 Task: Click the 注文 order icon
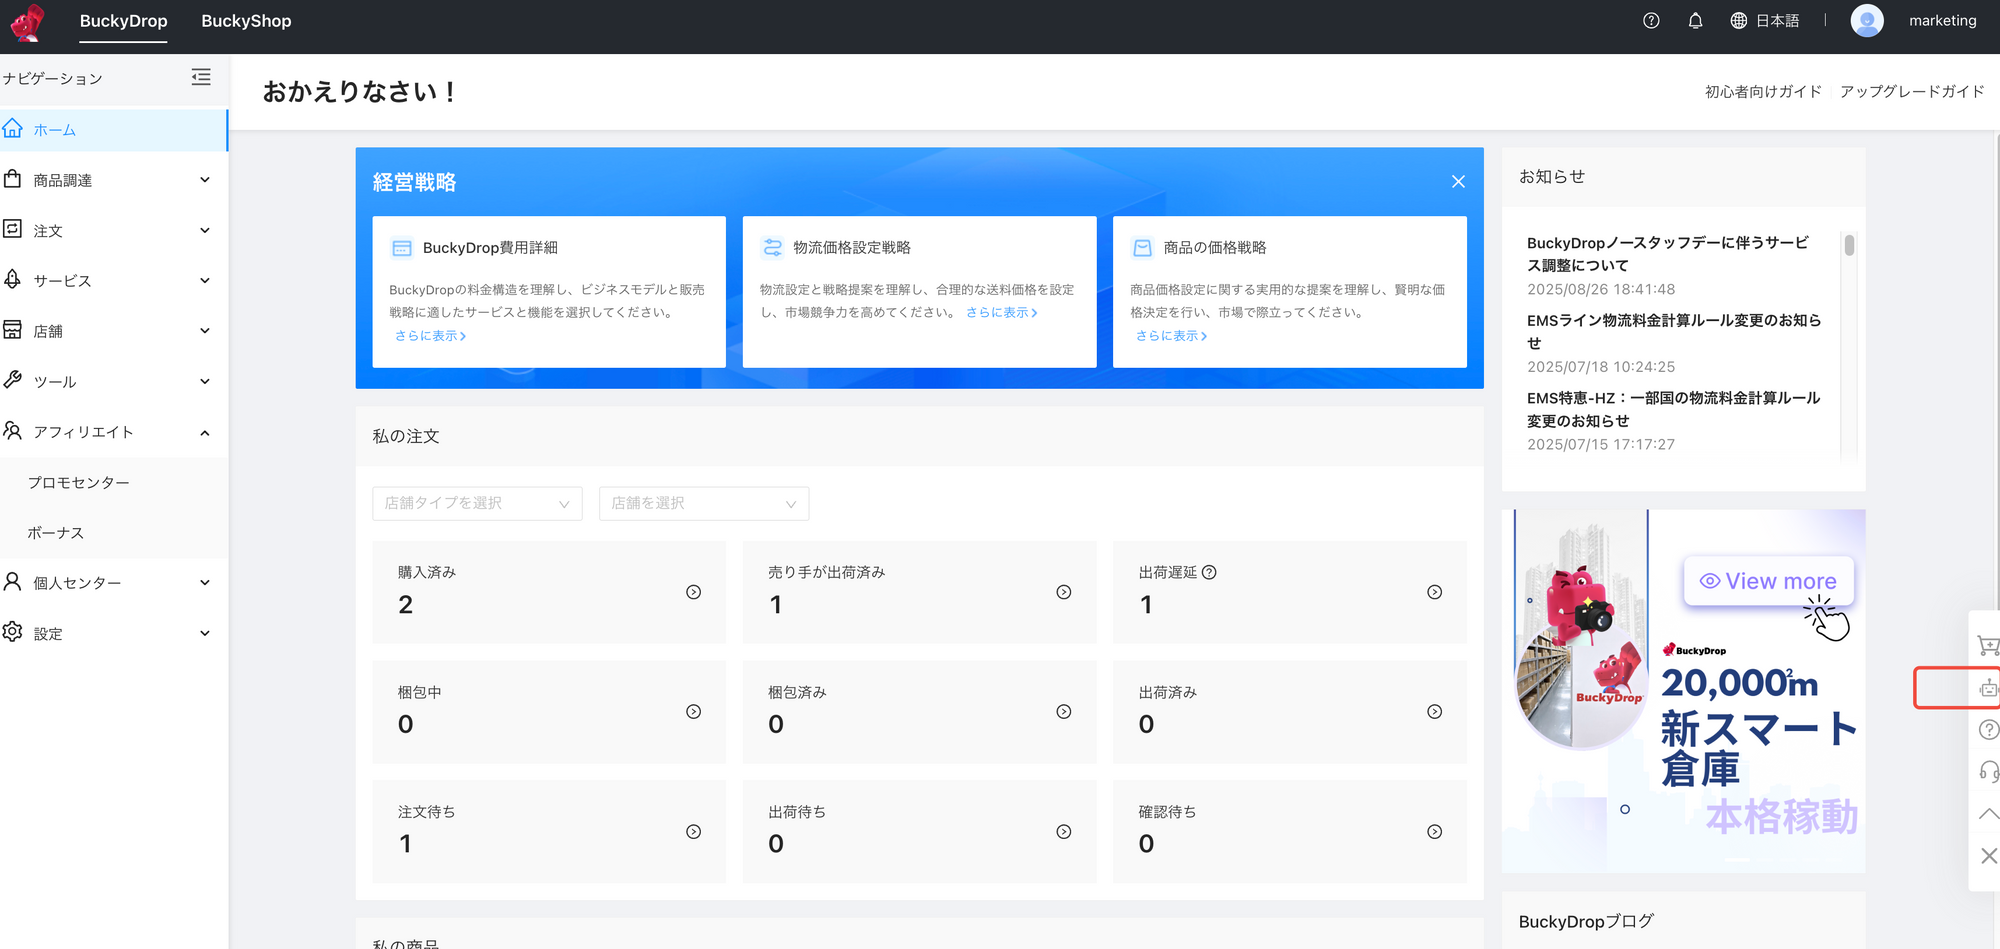12,229
